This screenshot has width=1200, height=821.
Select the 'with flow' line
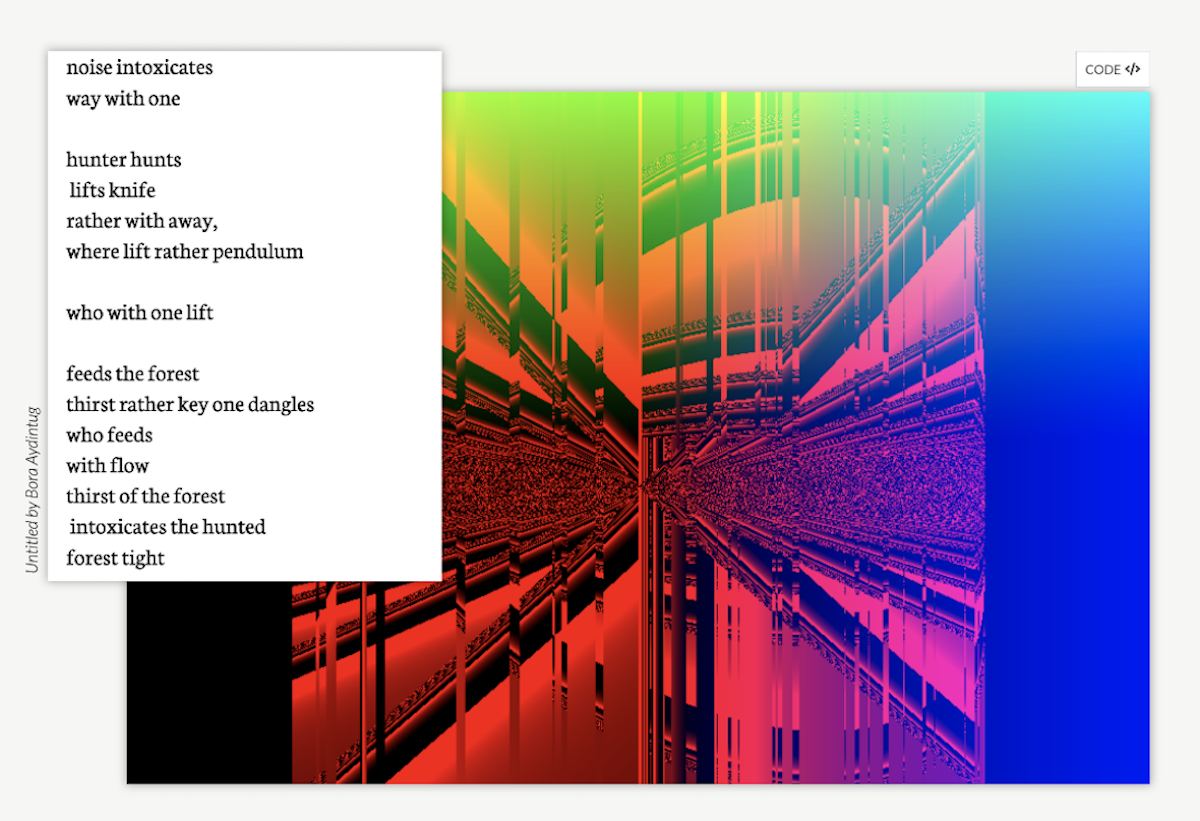[107, 466]
